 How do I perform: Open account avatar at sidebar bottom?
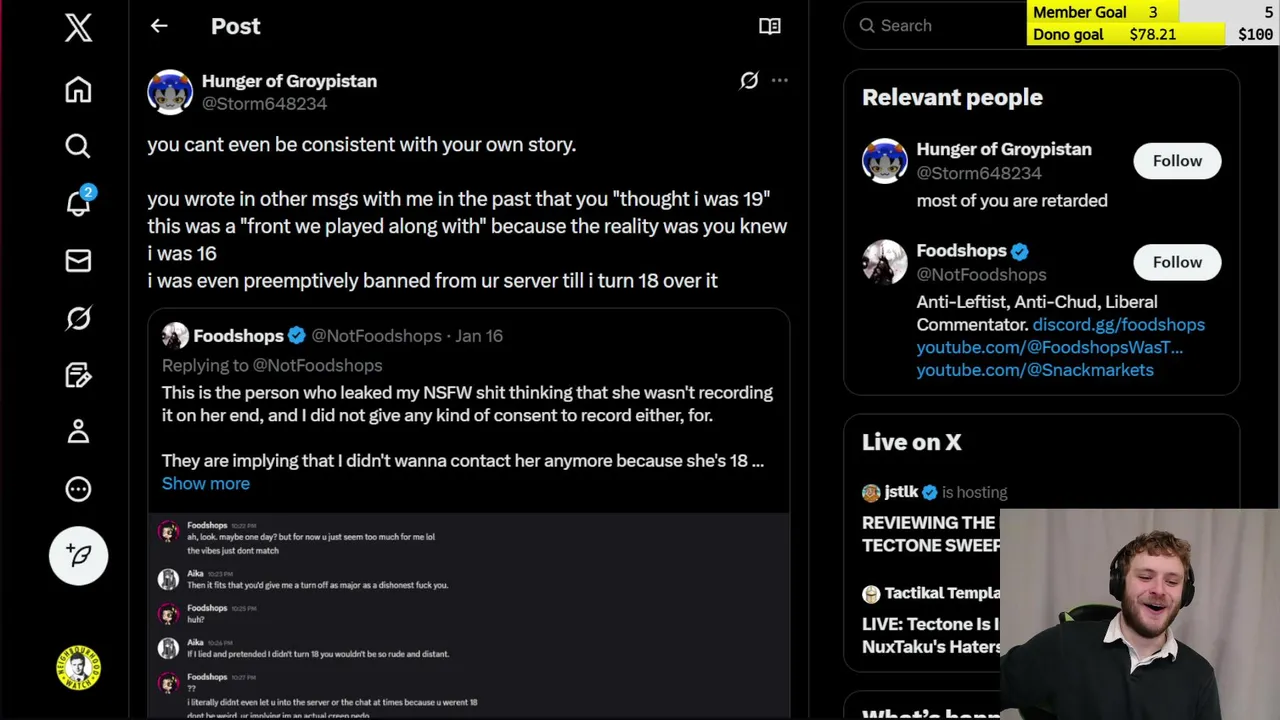coord(78,668)
